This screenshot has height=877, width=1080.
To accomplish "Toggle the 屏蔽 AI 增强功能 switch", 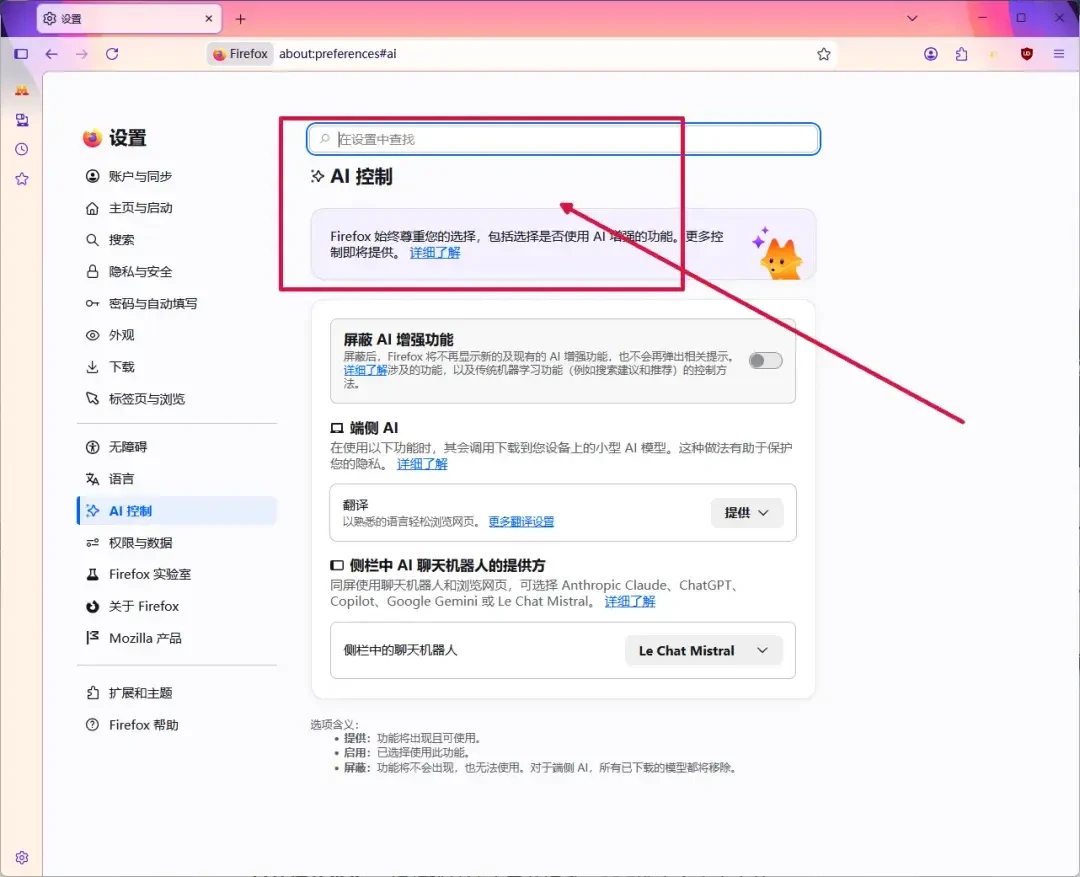I will [765, 360].
